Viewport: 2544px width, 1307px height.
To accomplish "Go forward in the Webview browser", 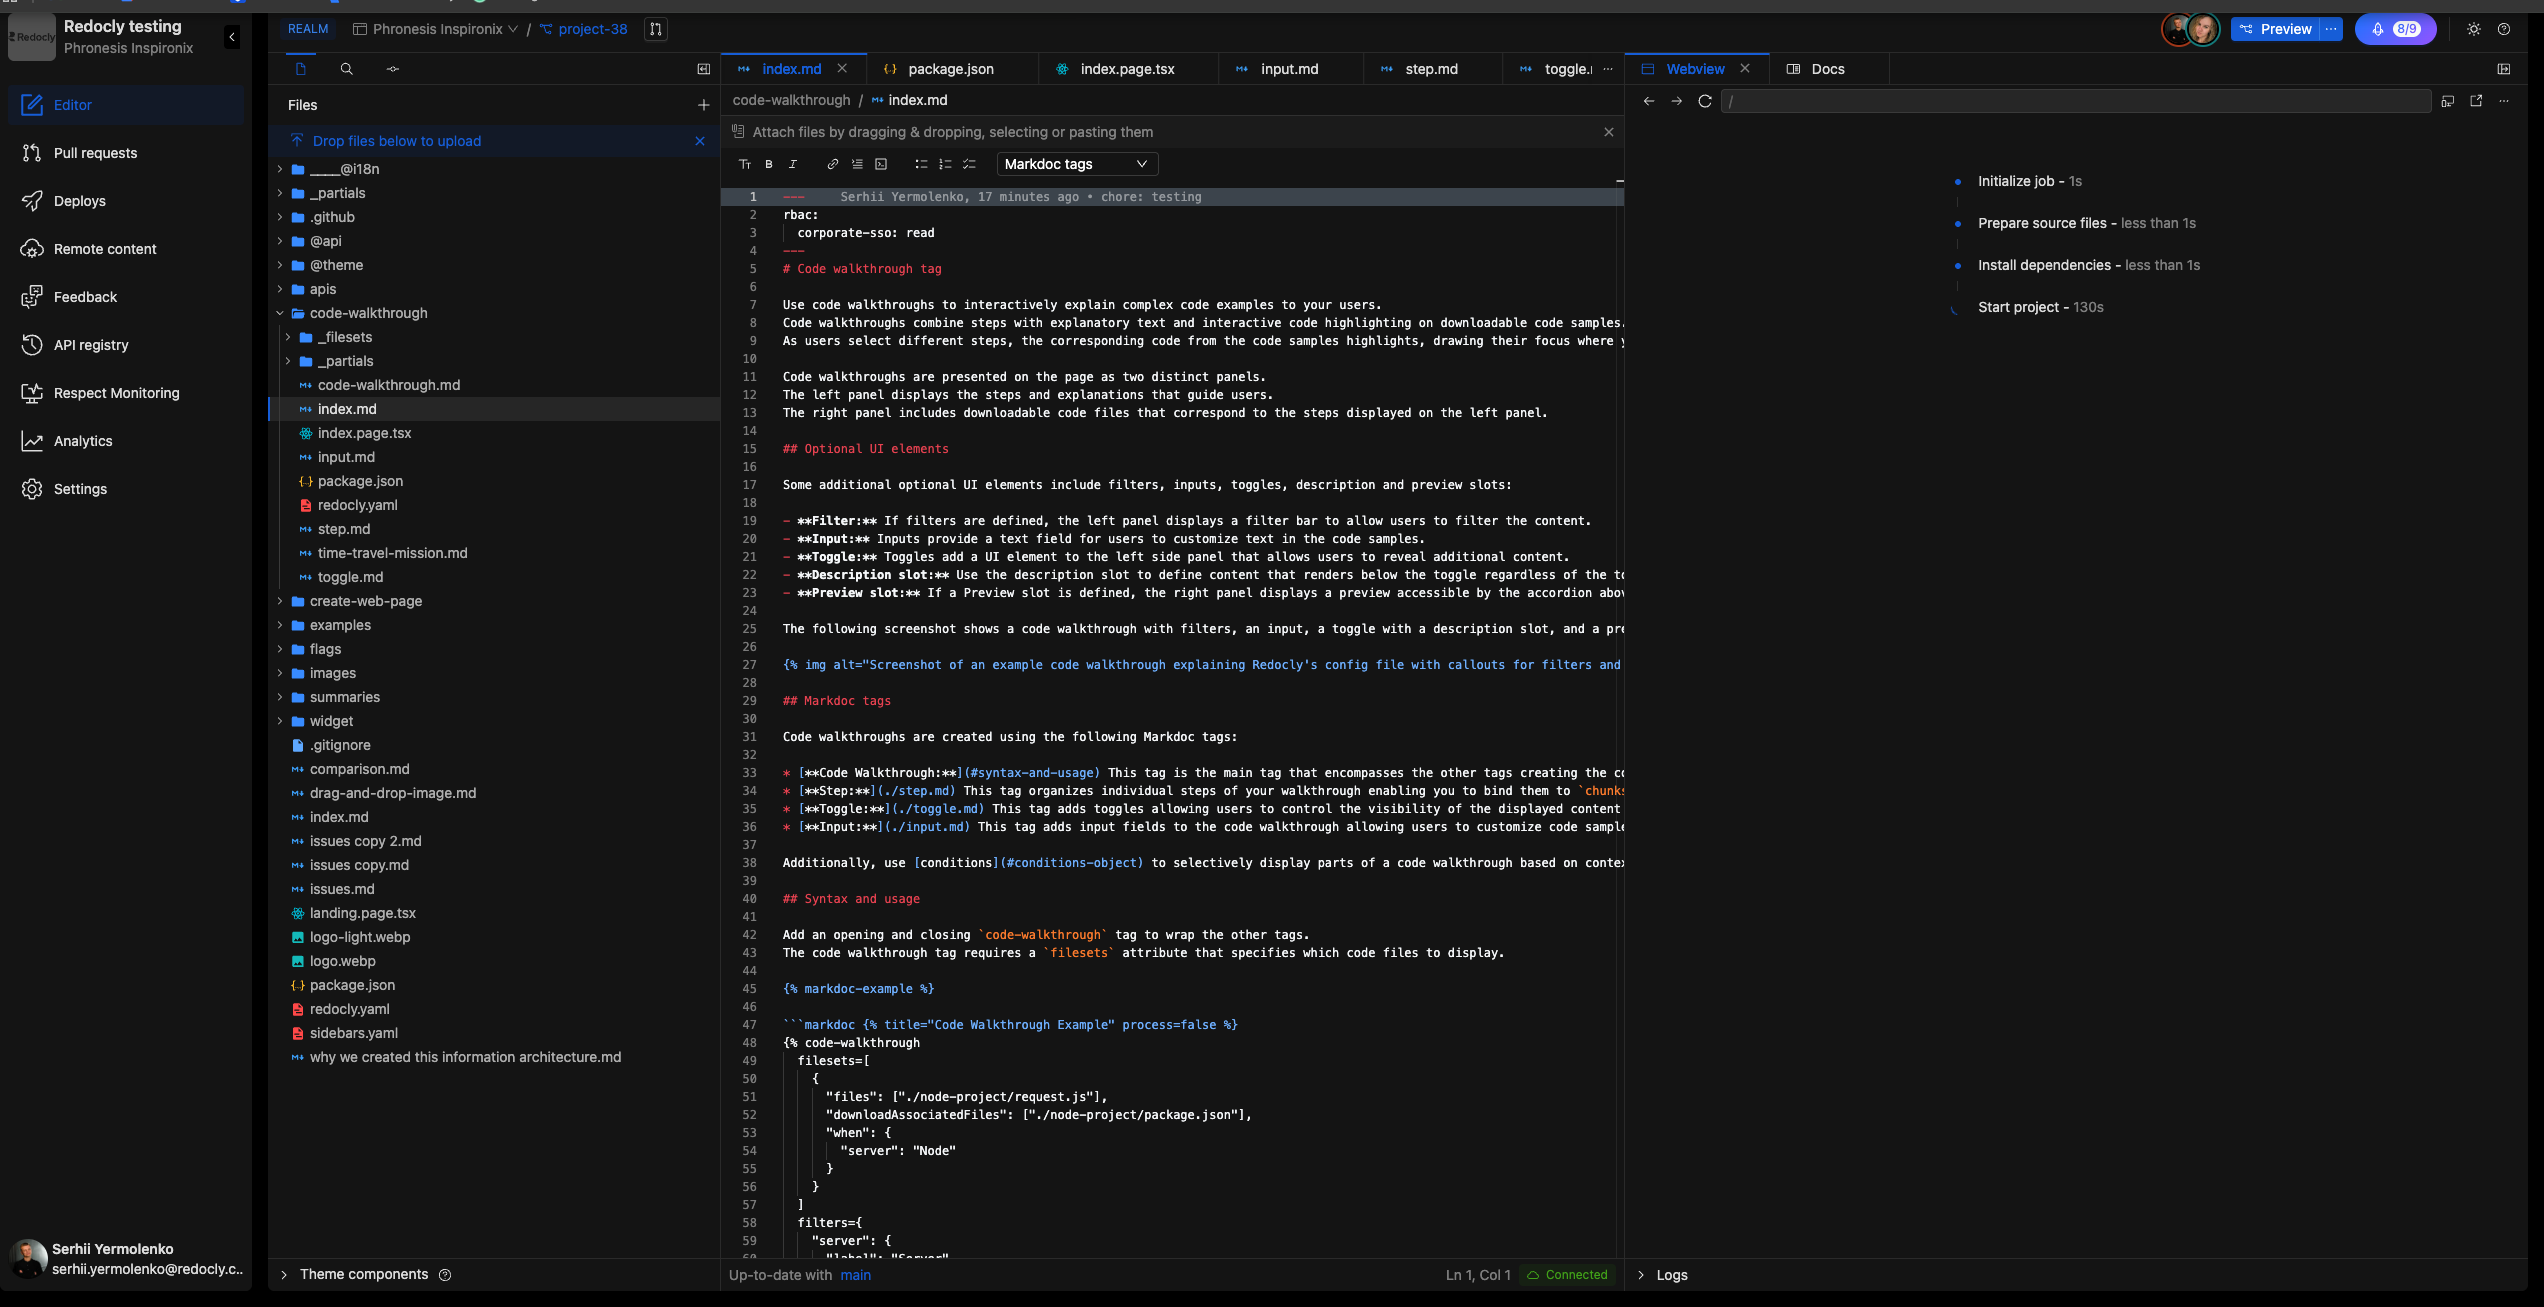I will [x=1677, y=101].
